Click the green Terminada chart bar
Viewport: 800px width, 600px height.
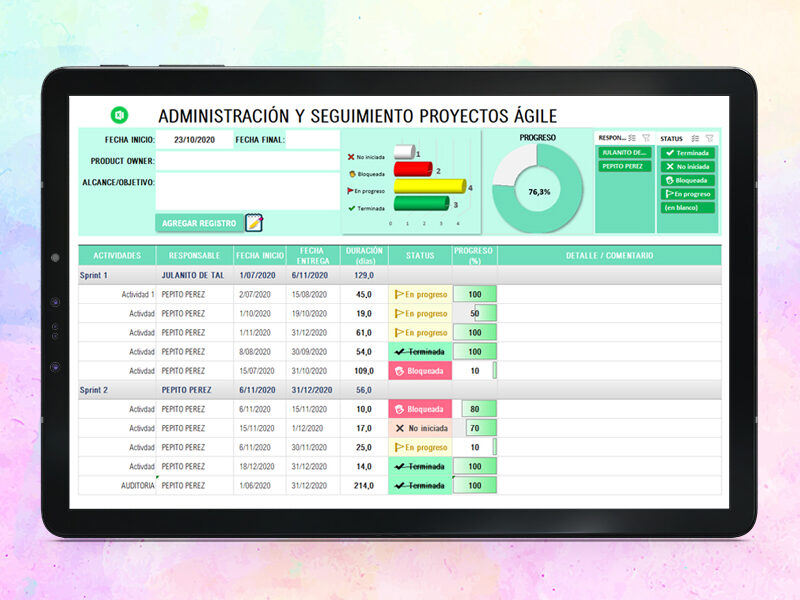[x=422, y=203]
